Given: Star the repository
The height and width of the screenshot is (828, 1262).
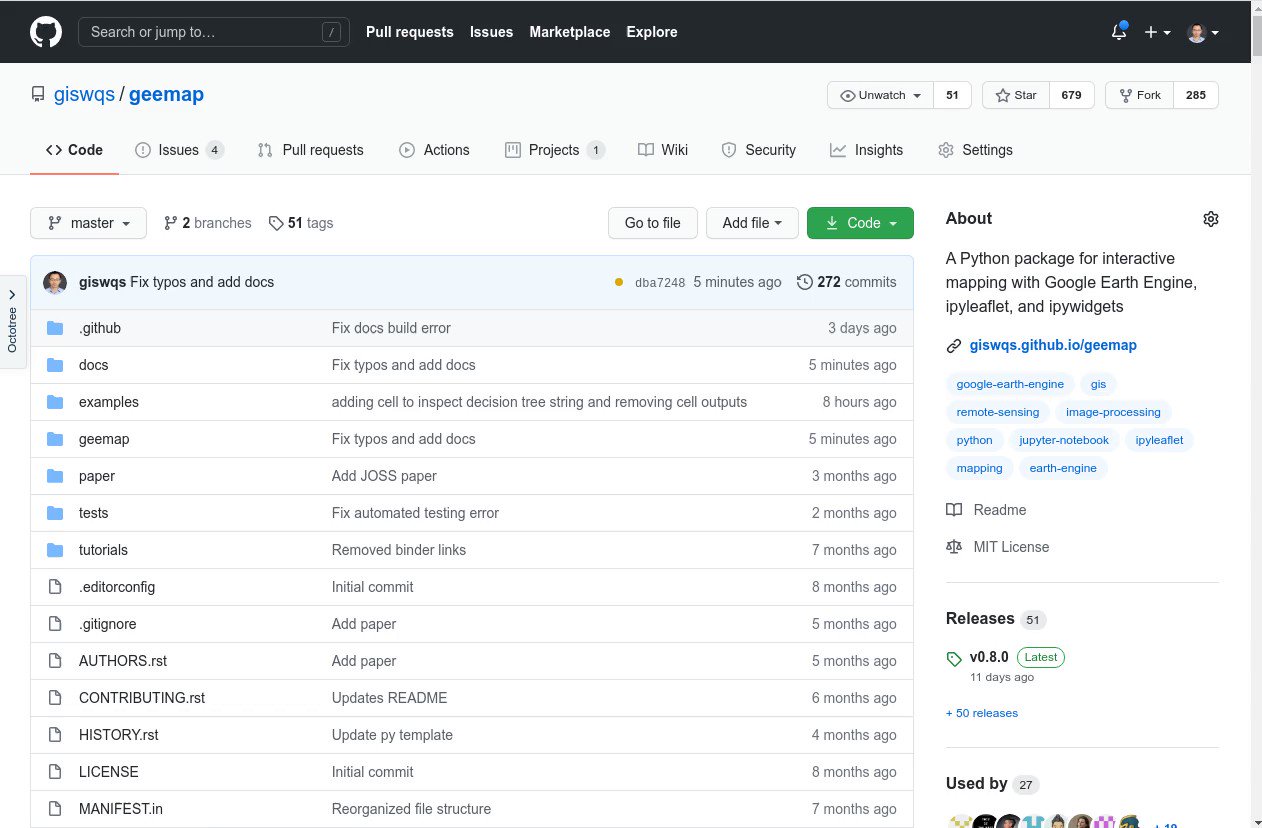Looking at the screenshot, I should 1015,95.
